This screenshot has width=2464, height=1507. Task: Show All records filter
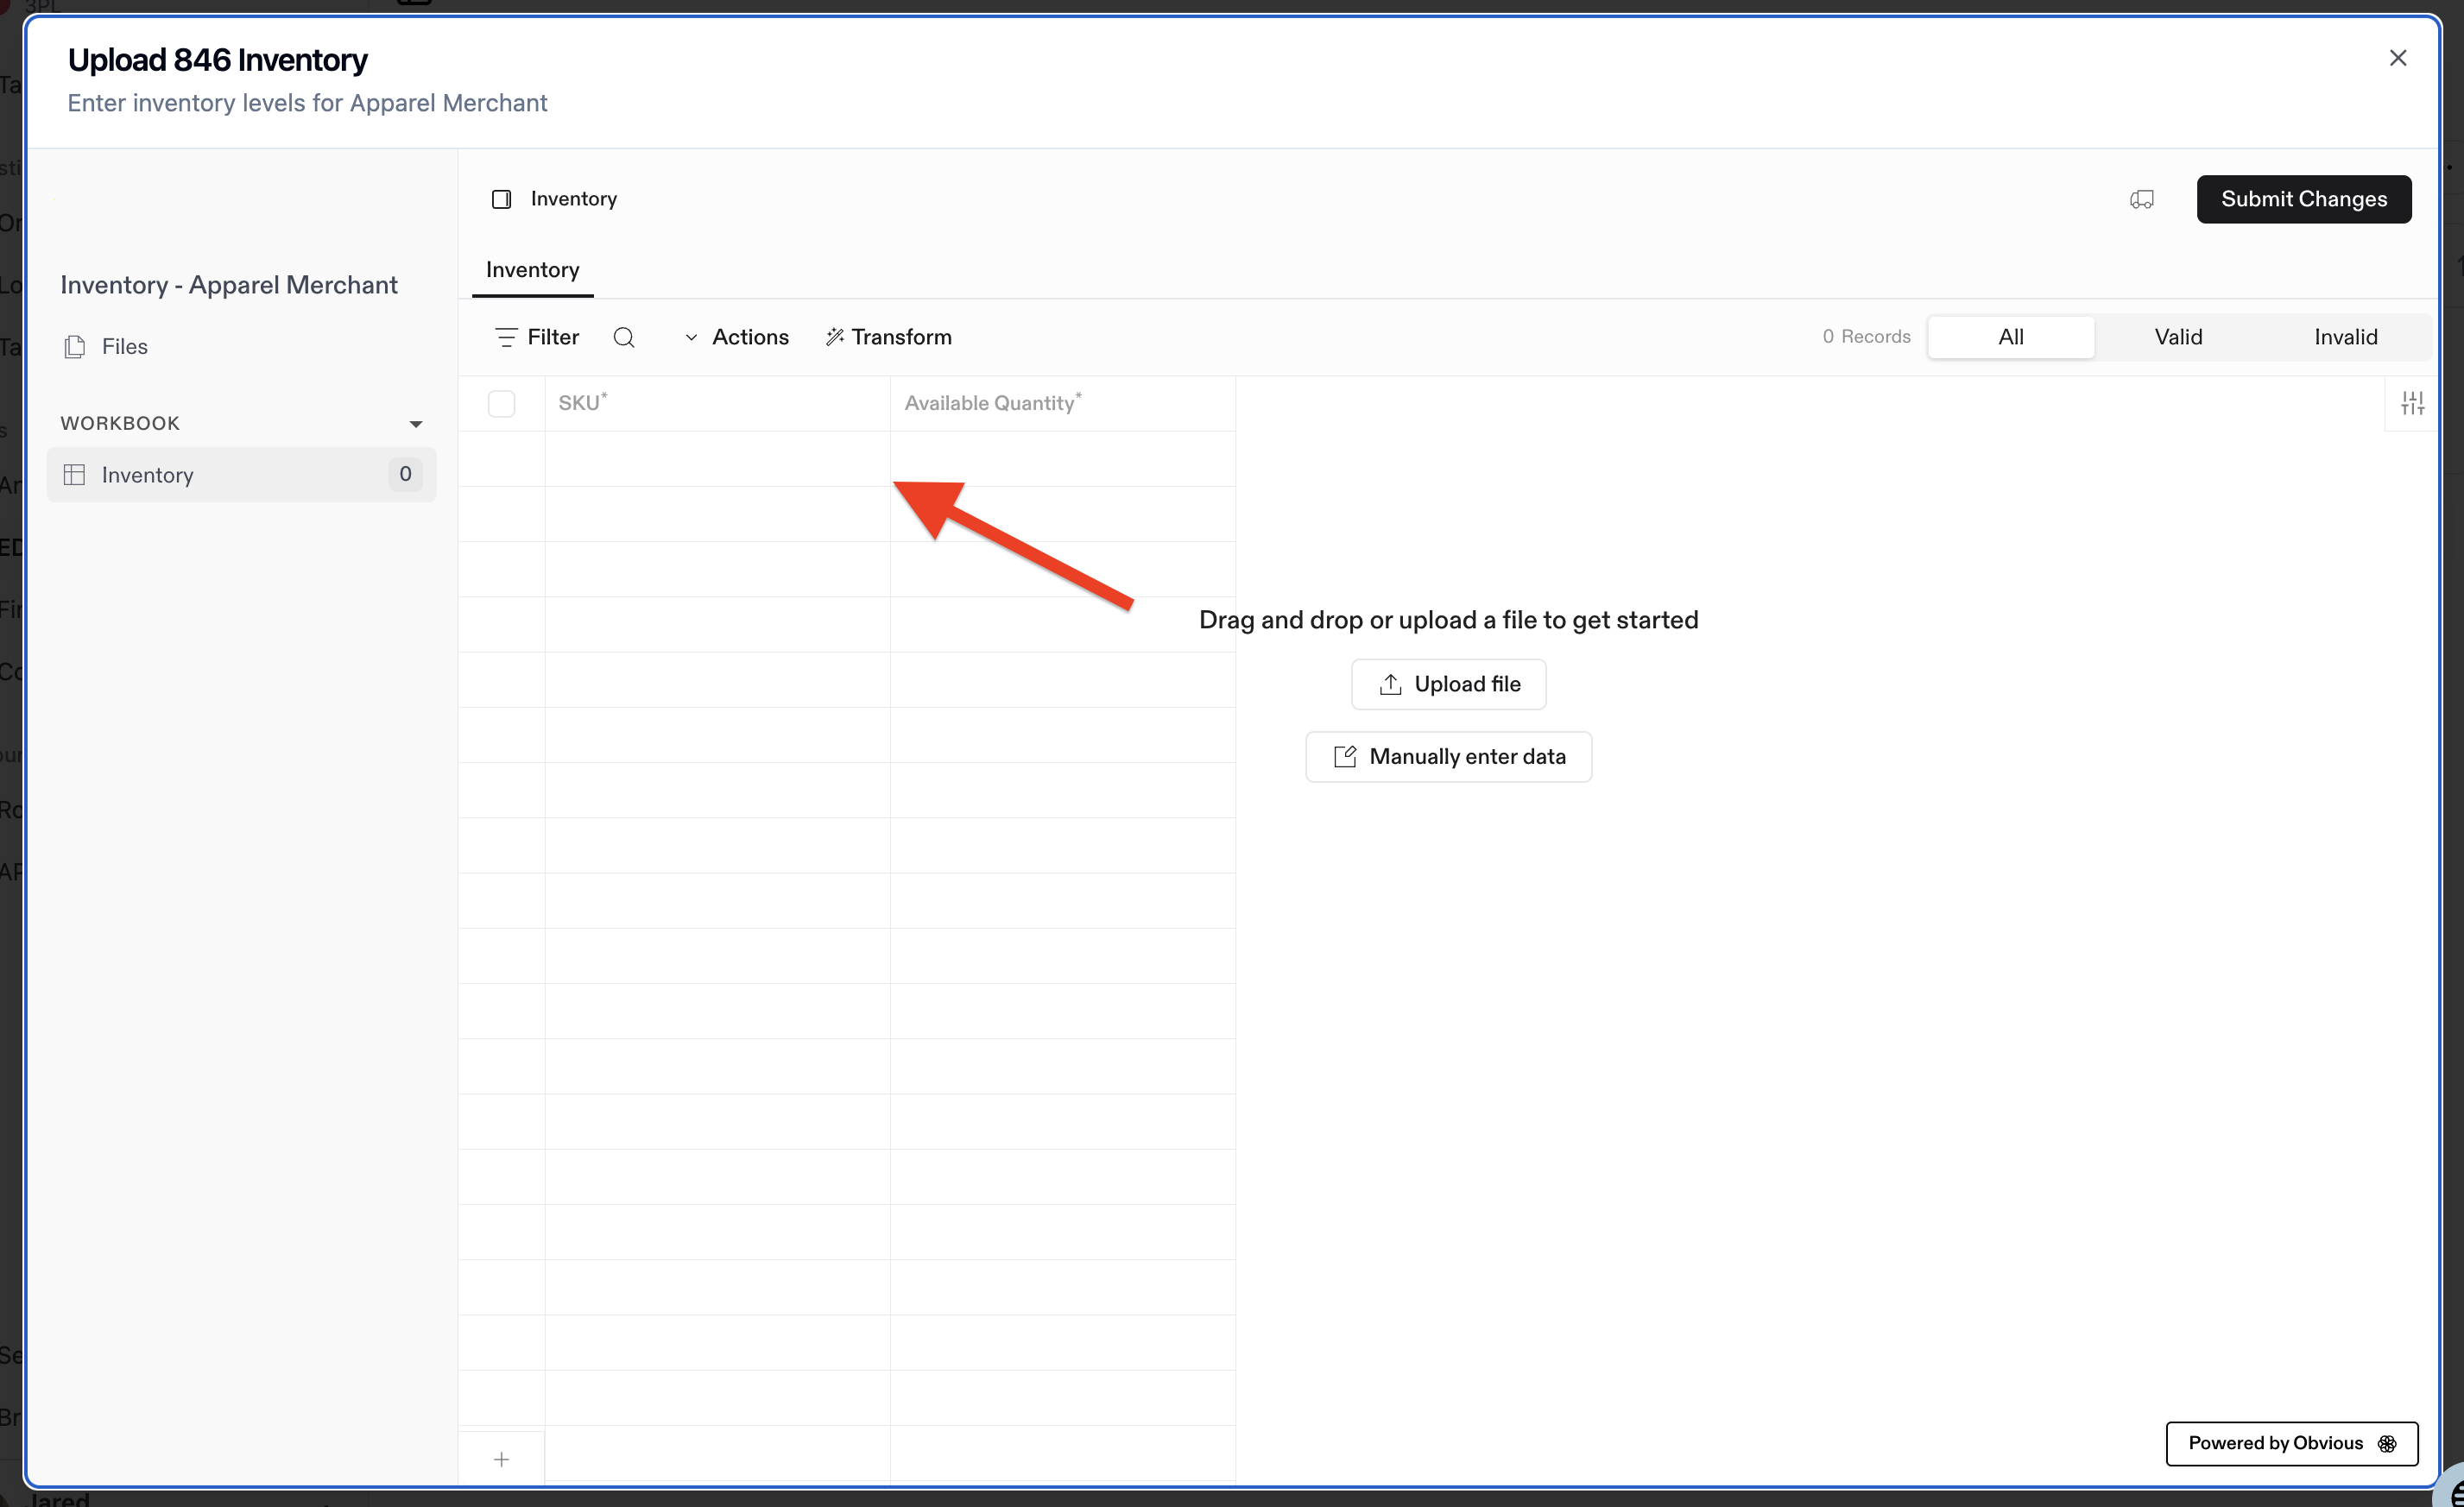coord(2010,337)
